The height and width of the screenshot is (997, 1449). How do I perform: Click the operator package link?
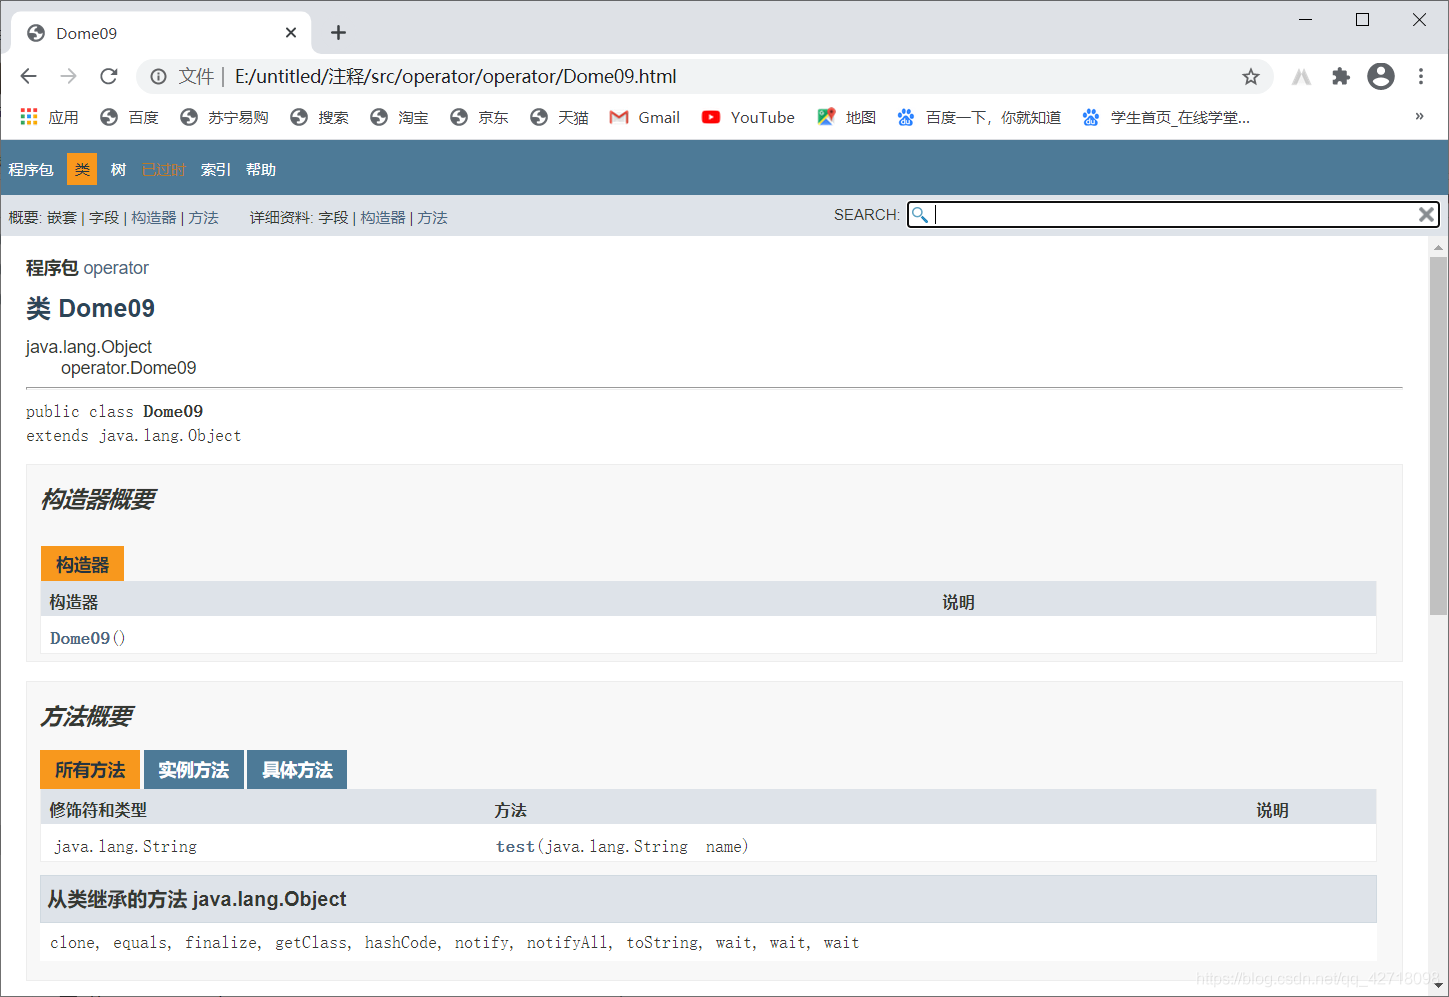(x=116, y=268)
